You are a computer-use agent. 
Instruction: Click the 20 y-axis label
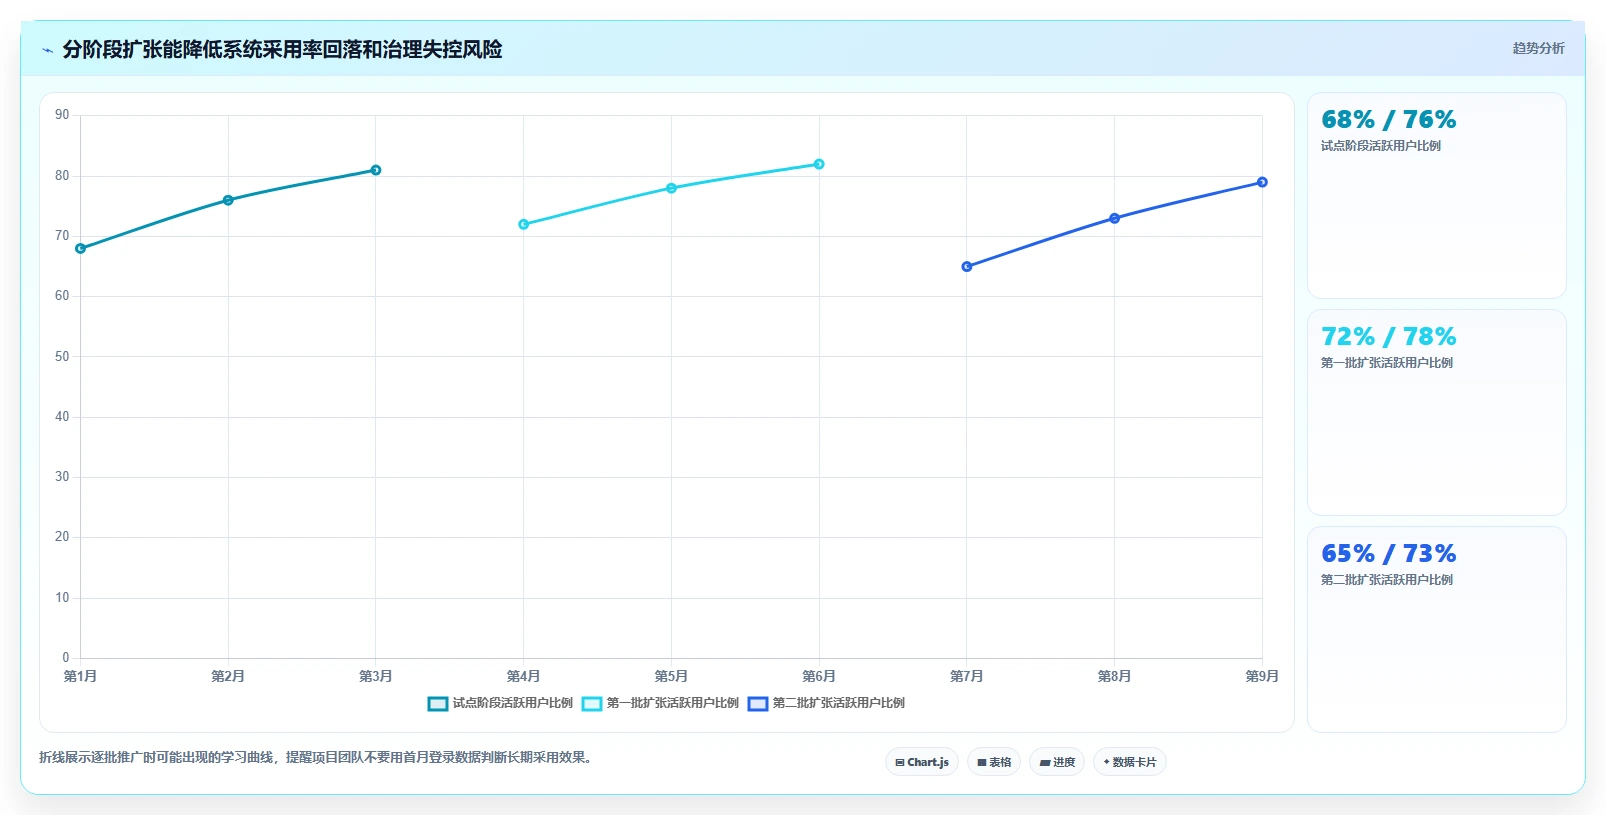[62, 537]
